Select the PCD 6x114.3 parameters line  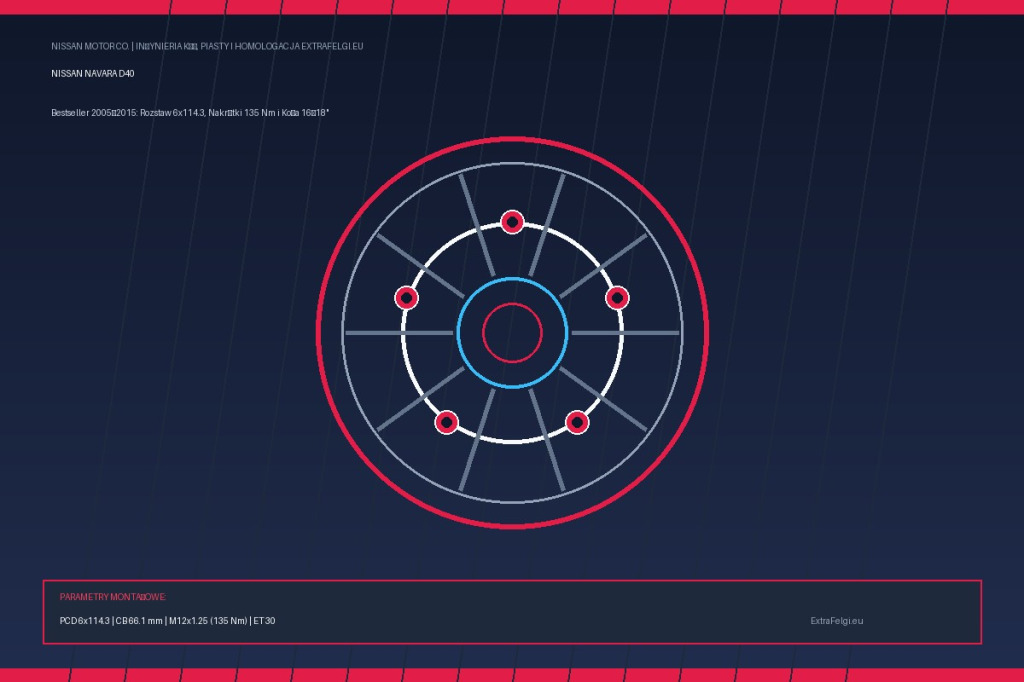coord(167,621)
